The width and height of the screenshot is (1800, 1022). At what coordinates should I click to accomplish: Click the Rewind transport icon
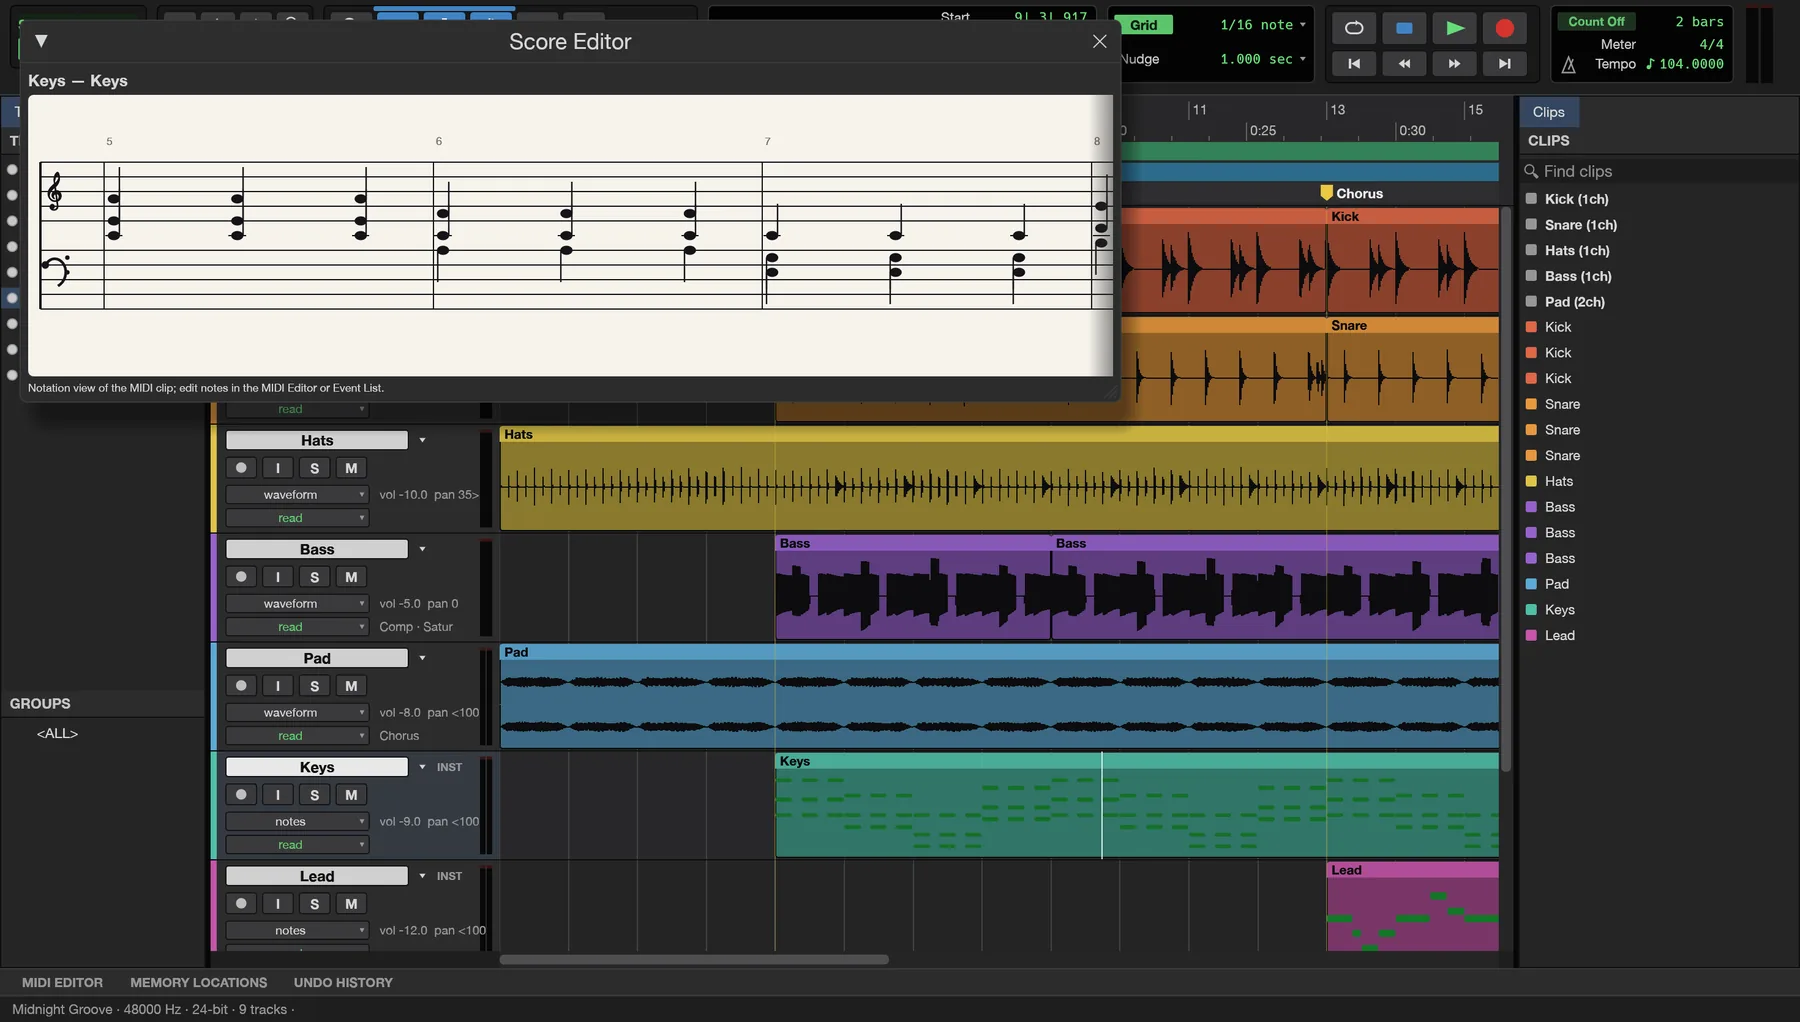pos(1404,64)
